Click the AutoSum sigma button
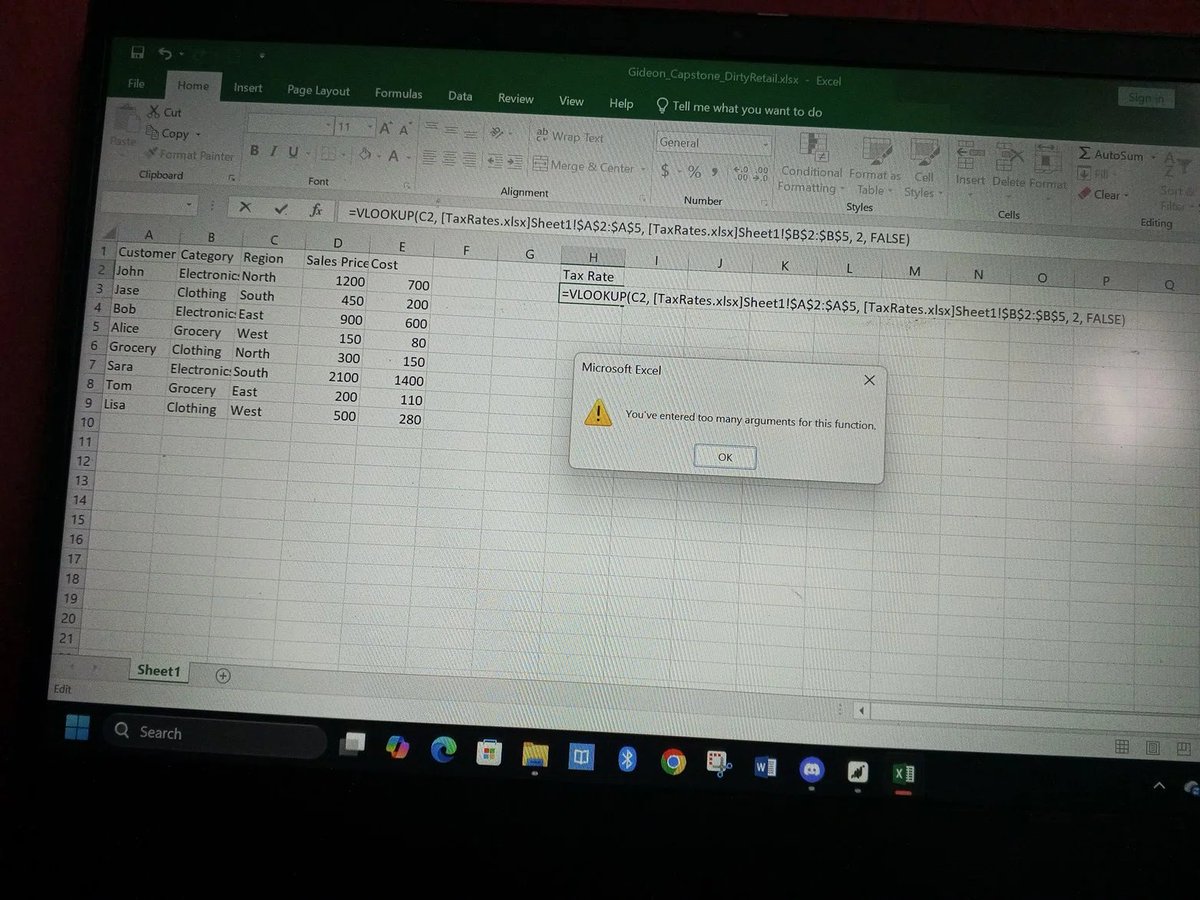1200x900 pixels. [1111, 154]
